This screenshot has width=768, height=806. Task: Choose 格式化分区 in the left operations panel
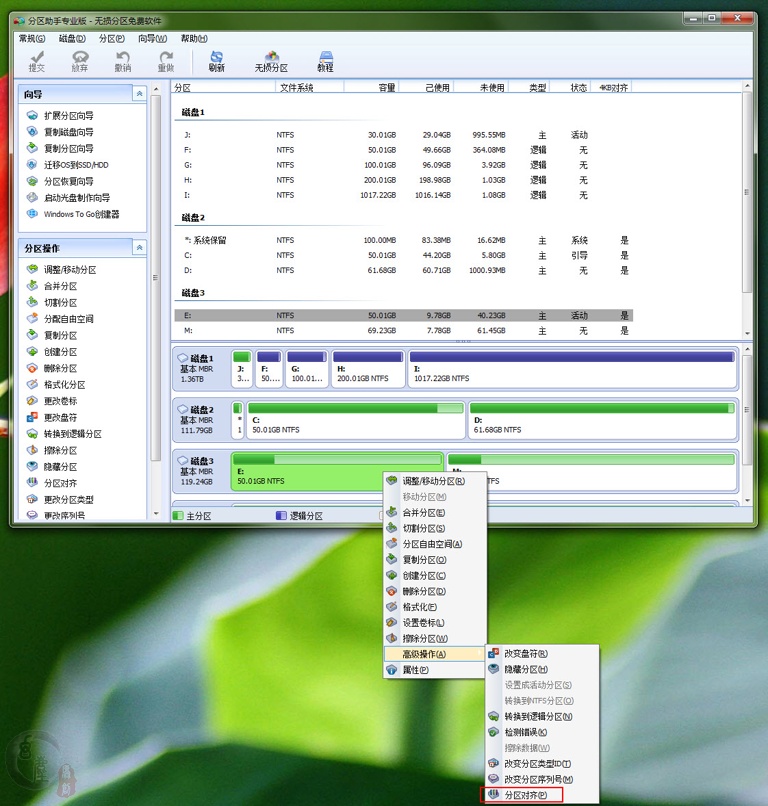64,385
